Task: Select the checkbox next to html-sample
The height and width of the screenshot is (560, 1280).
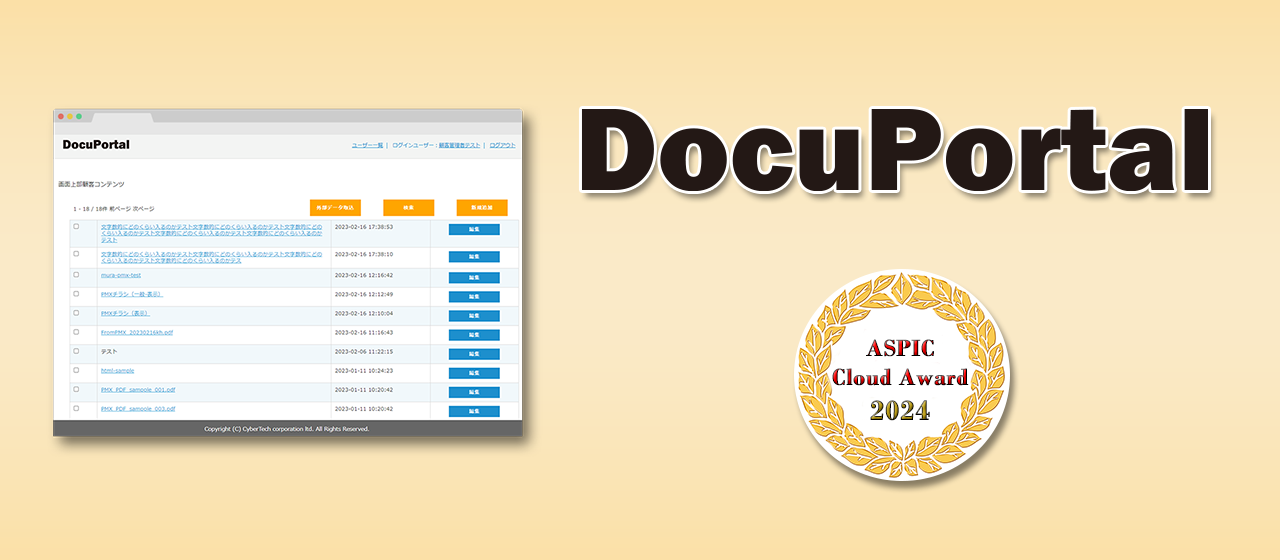Action: pos(76,370)
